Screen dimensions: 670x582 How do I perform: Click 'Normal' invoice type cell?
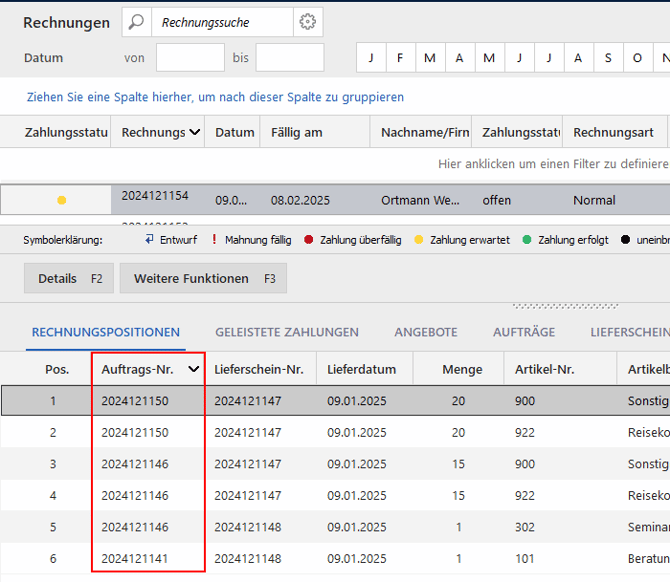594,200
